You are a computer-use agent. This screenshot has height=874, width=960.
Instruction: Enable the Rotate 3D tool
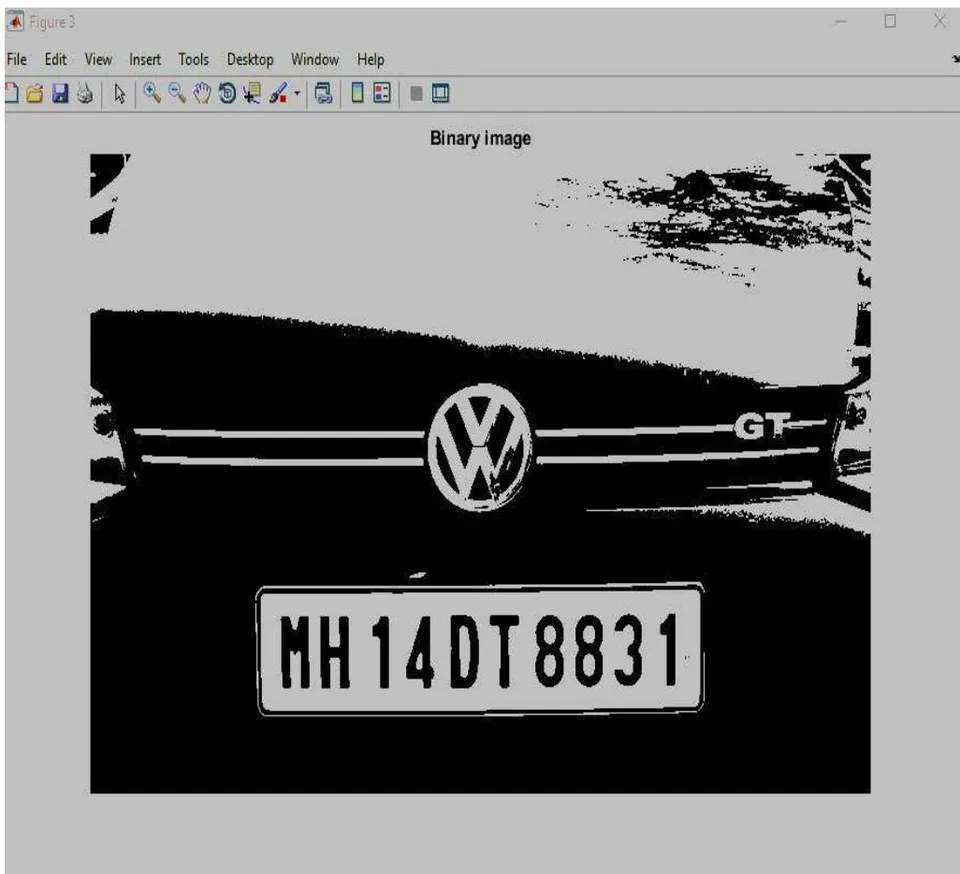click(x=227, y=93)
